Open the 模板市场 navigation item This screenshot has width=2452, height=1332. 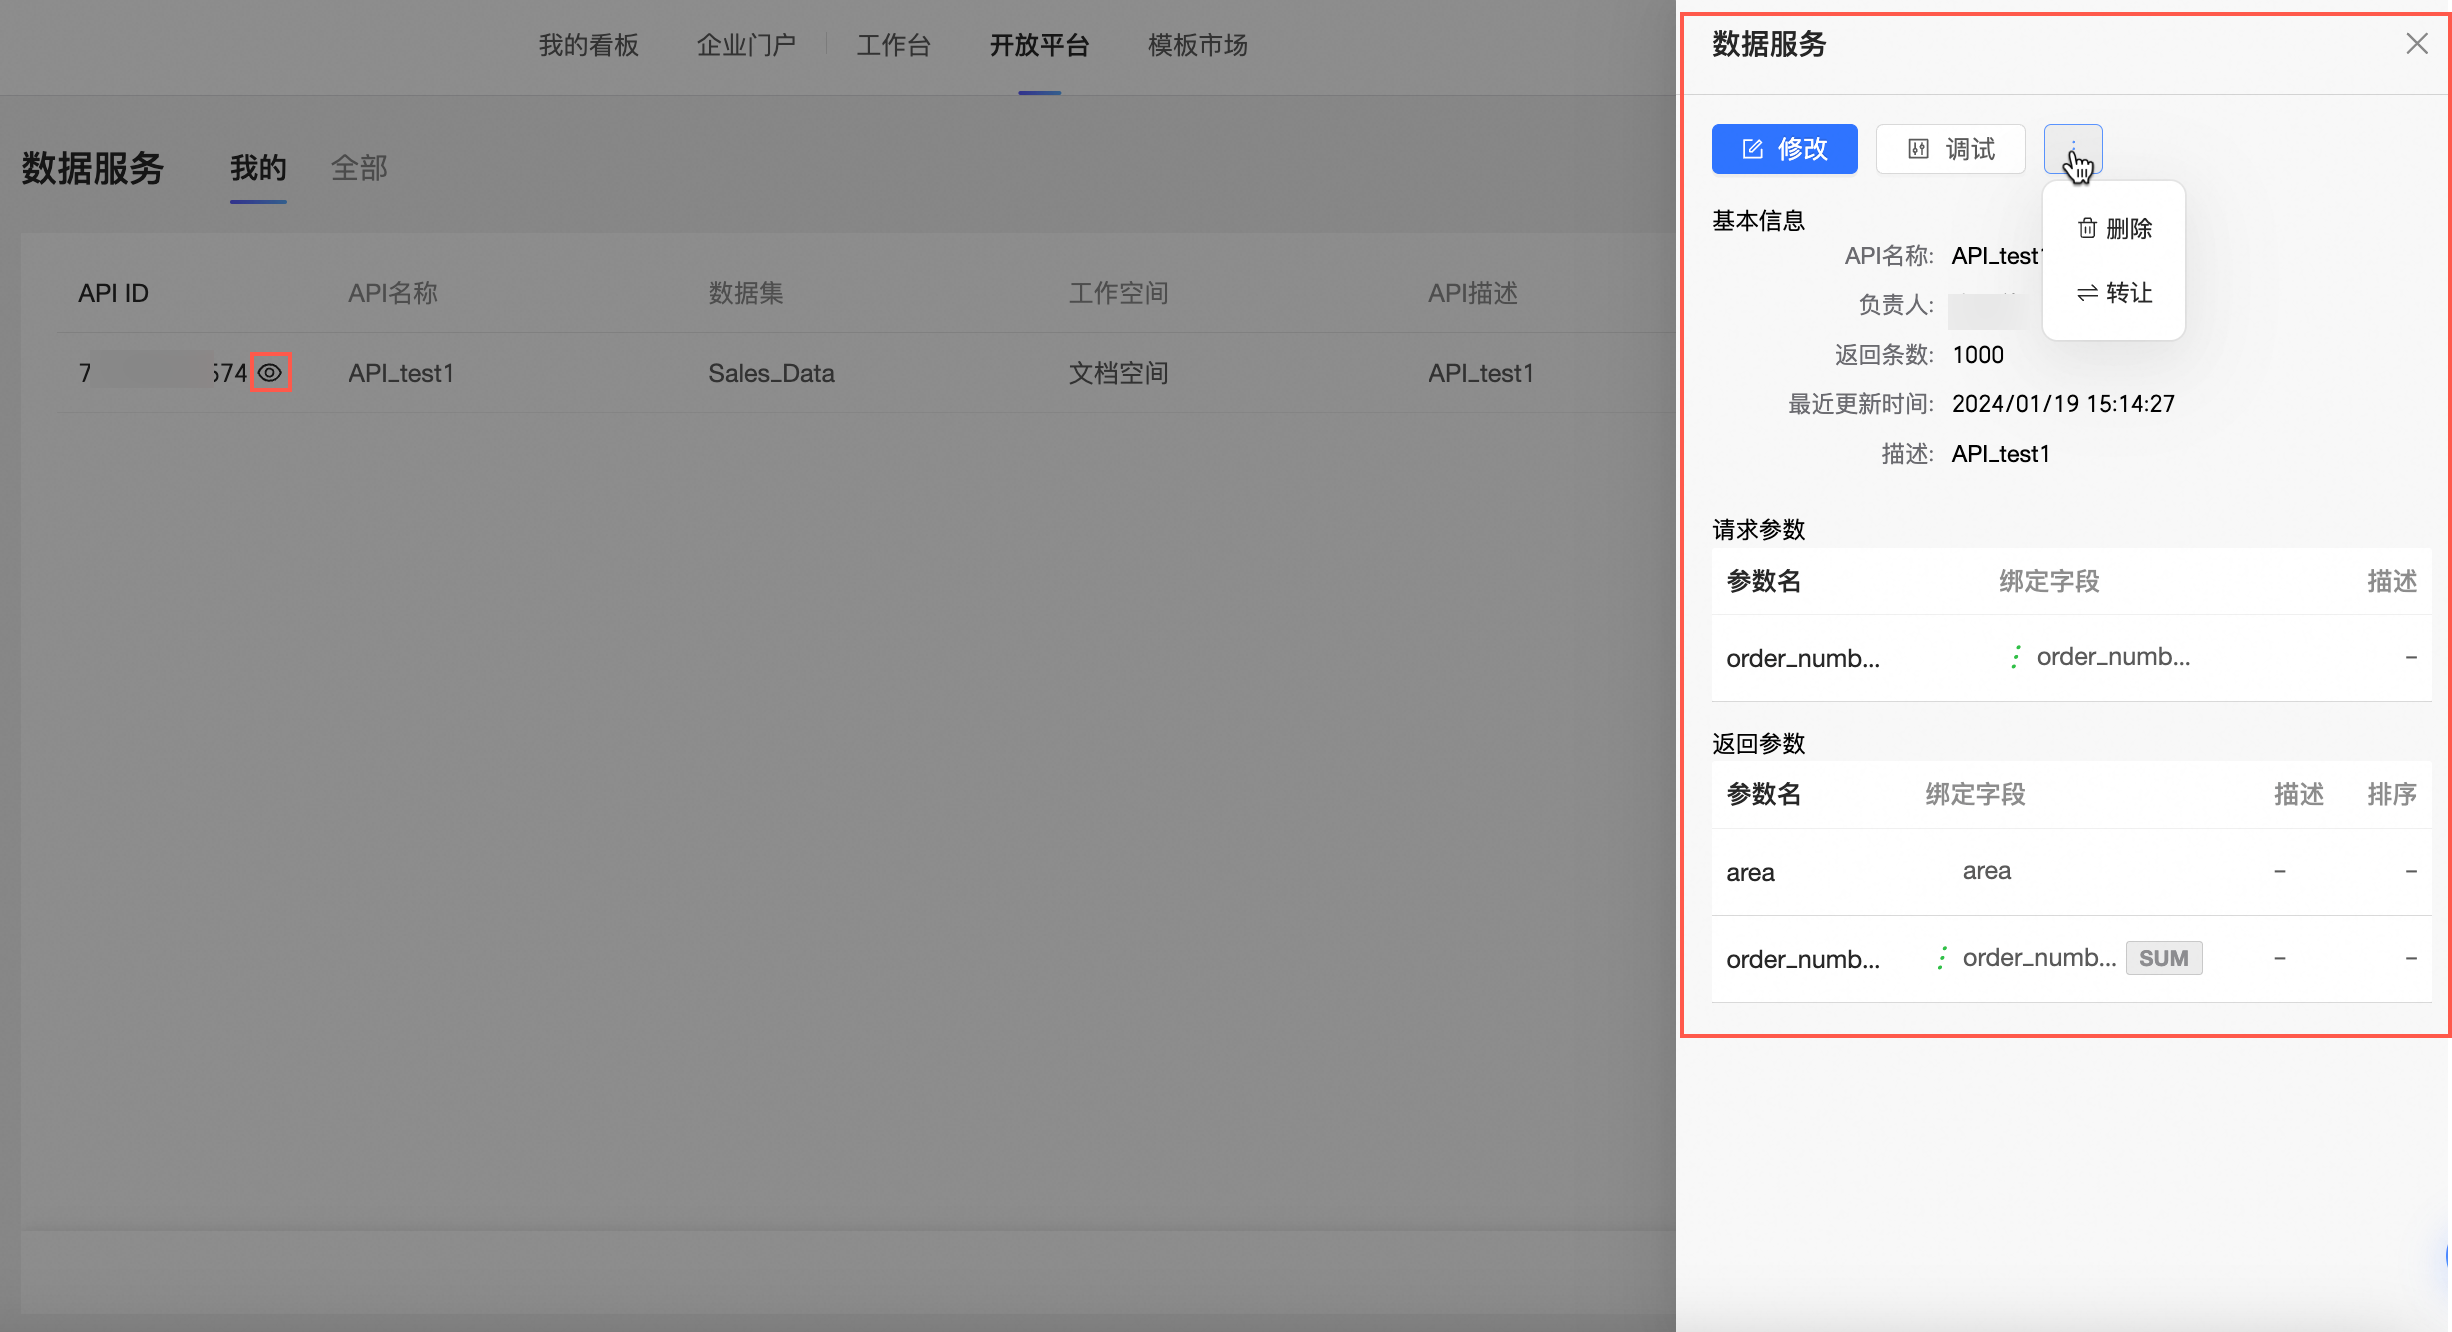[1197, 45]
